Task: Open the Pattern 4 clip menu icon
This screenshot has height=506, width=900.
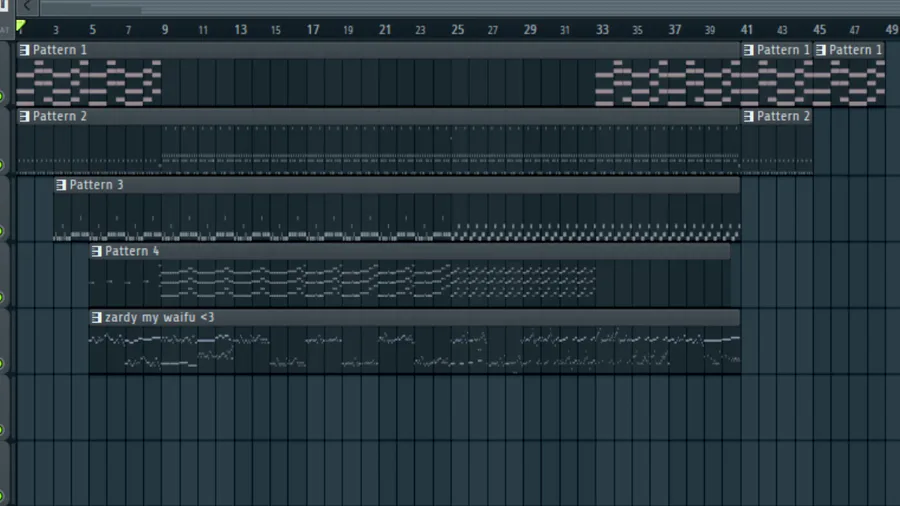Action: 96,251
